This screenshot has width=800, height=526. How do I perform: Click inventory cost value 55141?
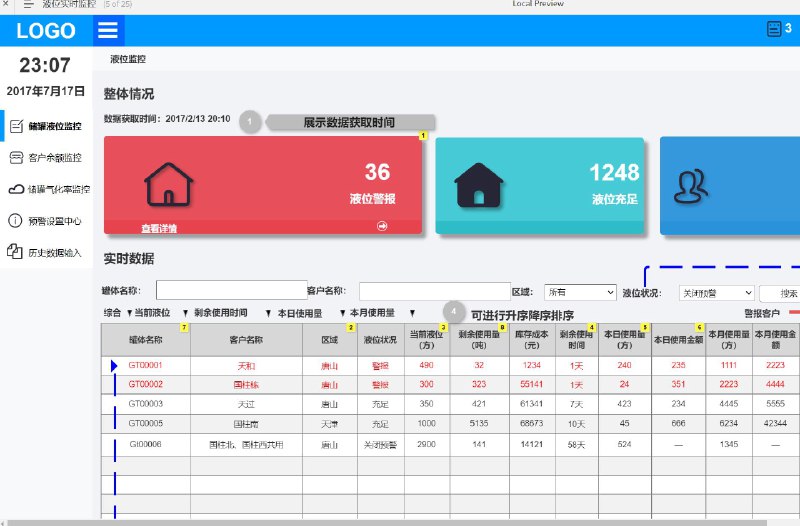pos(532,384)
